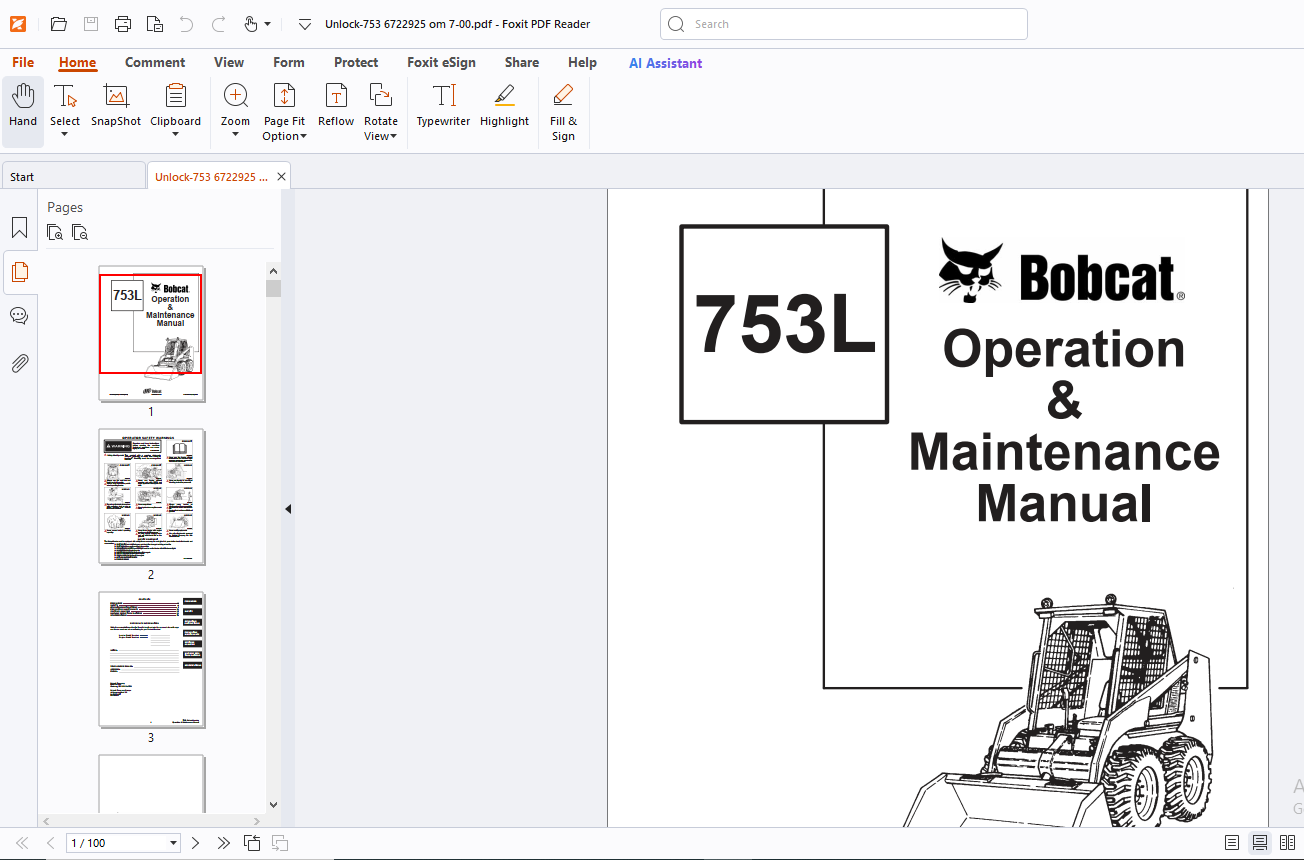Image resolution: width=1304 pixels, height=860 pixels.
Task: Click thumbnail panel scroll up arrow
Action: coord(273,270)
